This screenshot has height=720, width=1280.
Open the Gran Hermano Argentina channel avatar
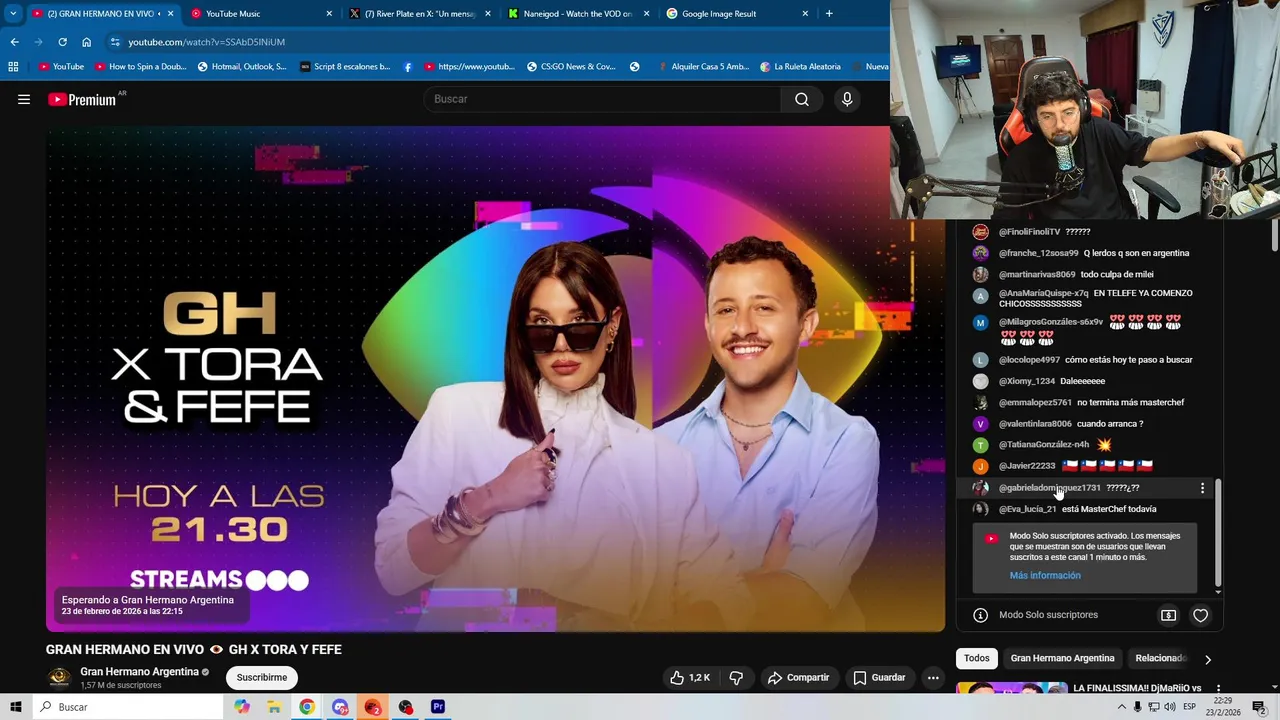pyautogui.click(x=59, y=678)
